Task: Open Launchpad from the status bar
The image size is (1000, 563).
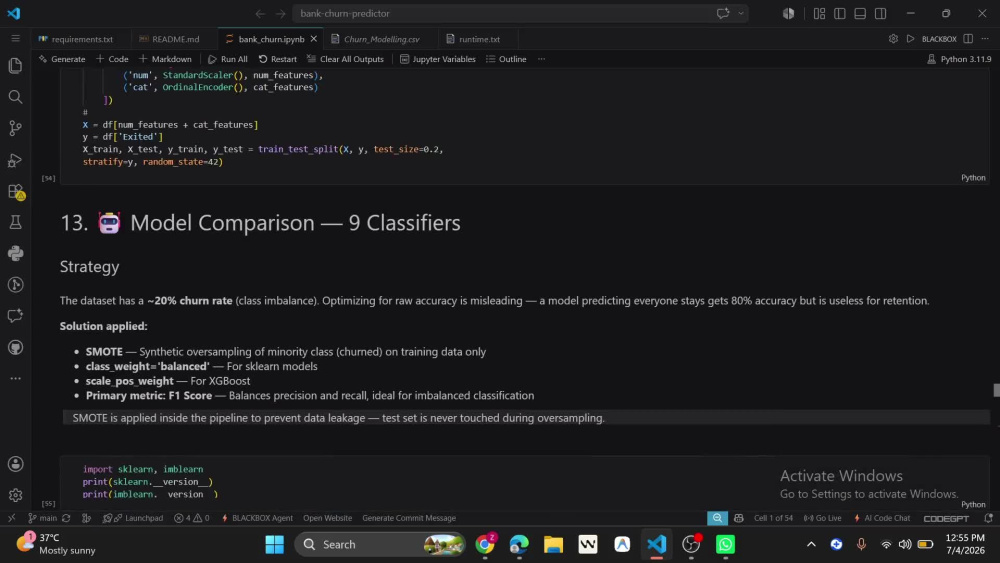Action: click(133, 518)
